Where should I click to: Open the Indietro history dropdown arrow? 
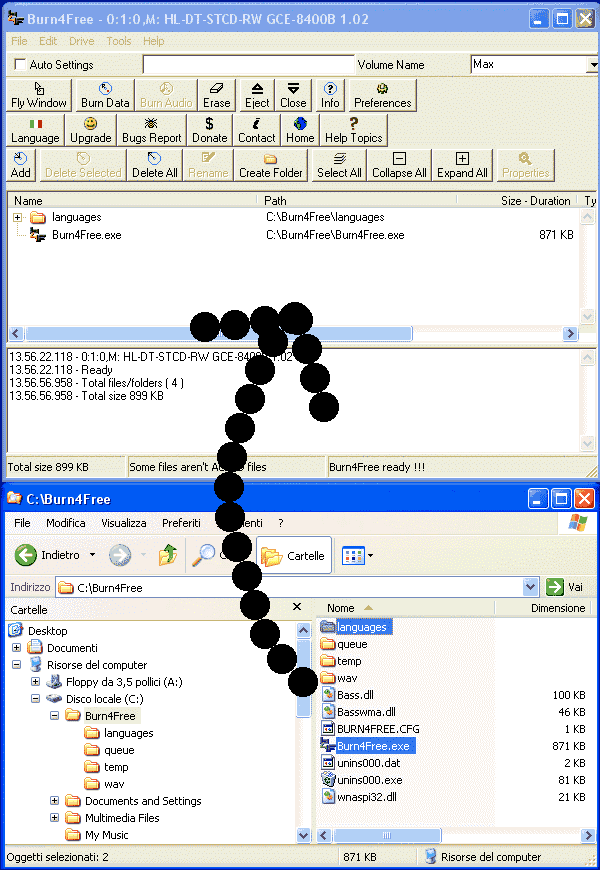pyautogui.click(x=92, y=555)
